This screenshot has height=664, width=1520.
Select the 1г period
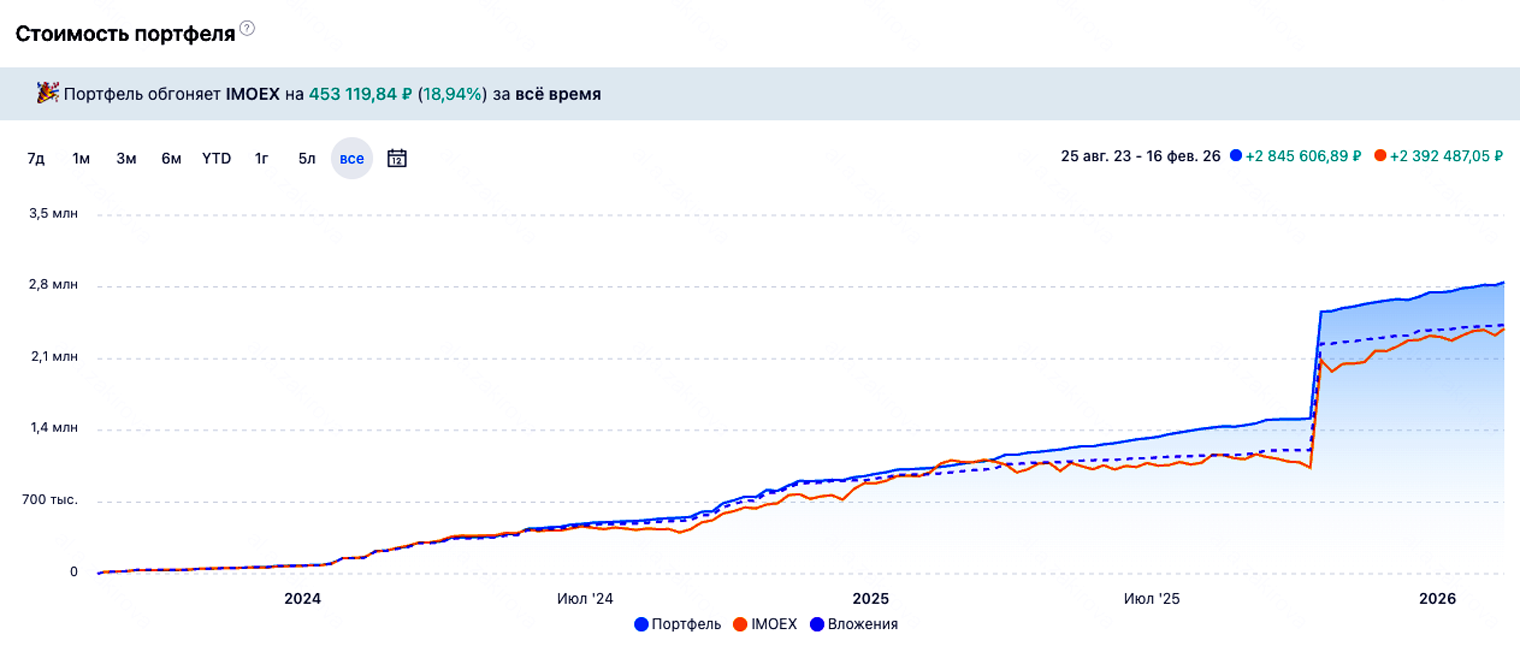point(262,158)
